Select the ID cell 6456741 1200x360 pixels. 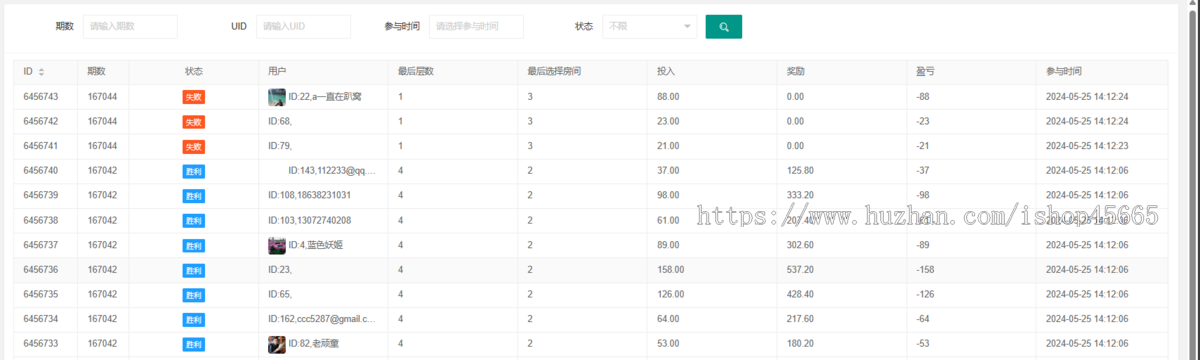coord(41,146)
